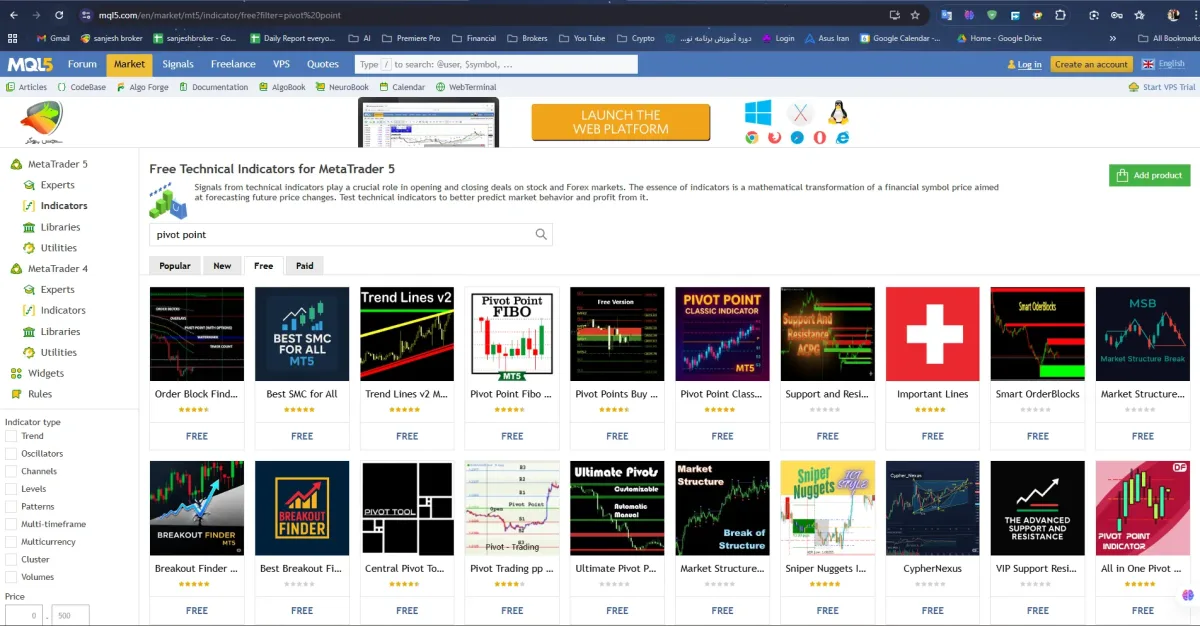1200x626 pixels.
Task: Open the Google Translate extension icon
Action: coord(947,15)
